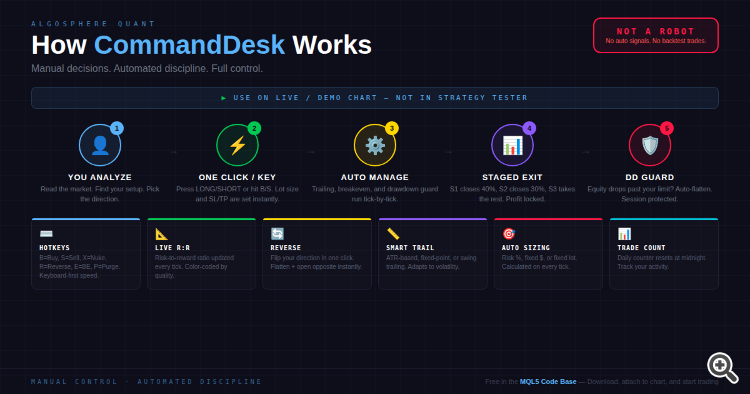
Task: Click the Trade Count chart icon
Action: (x=624, y=234)
